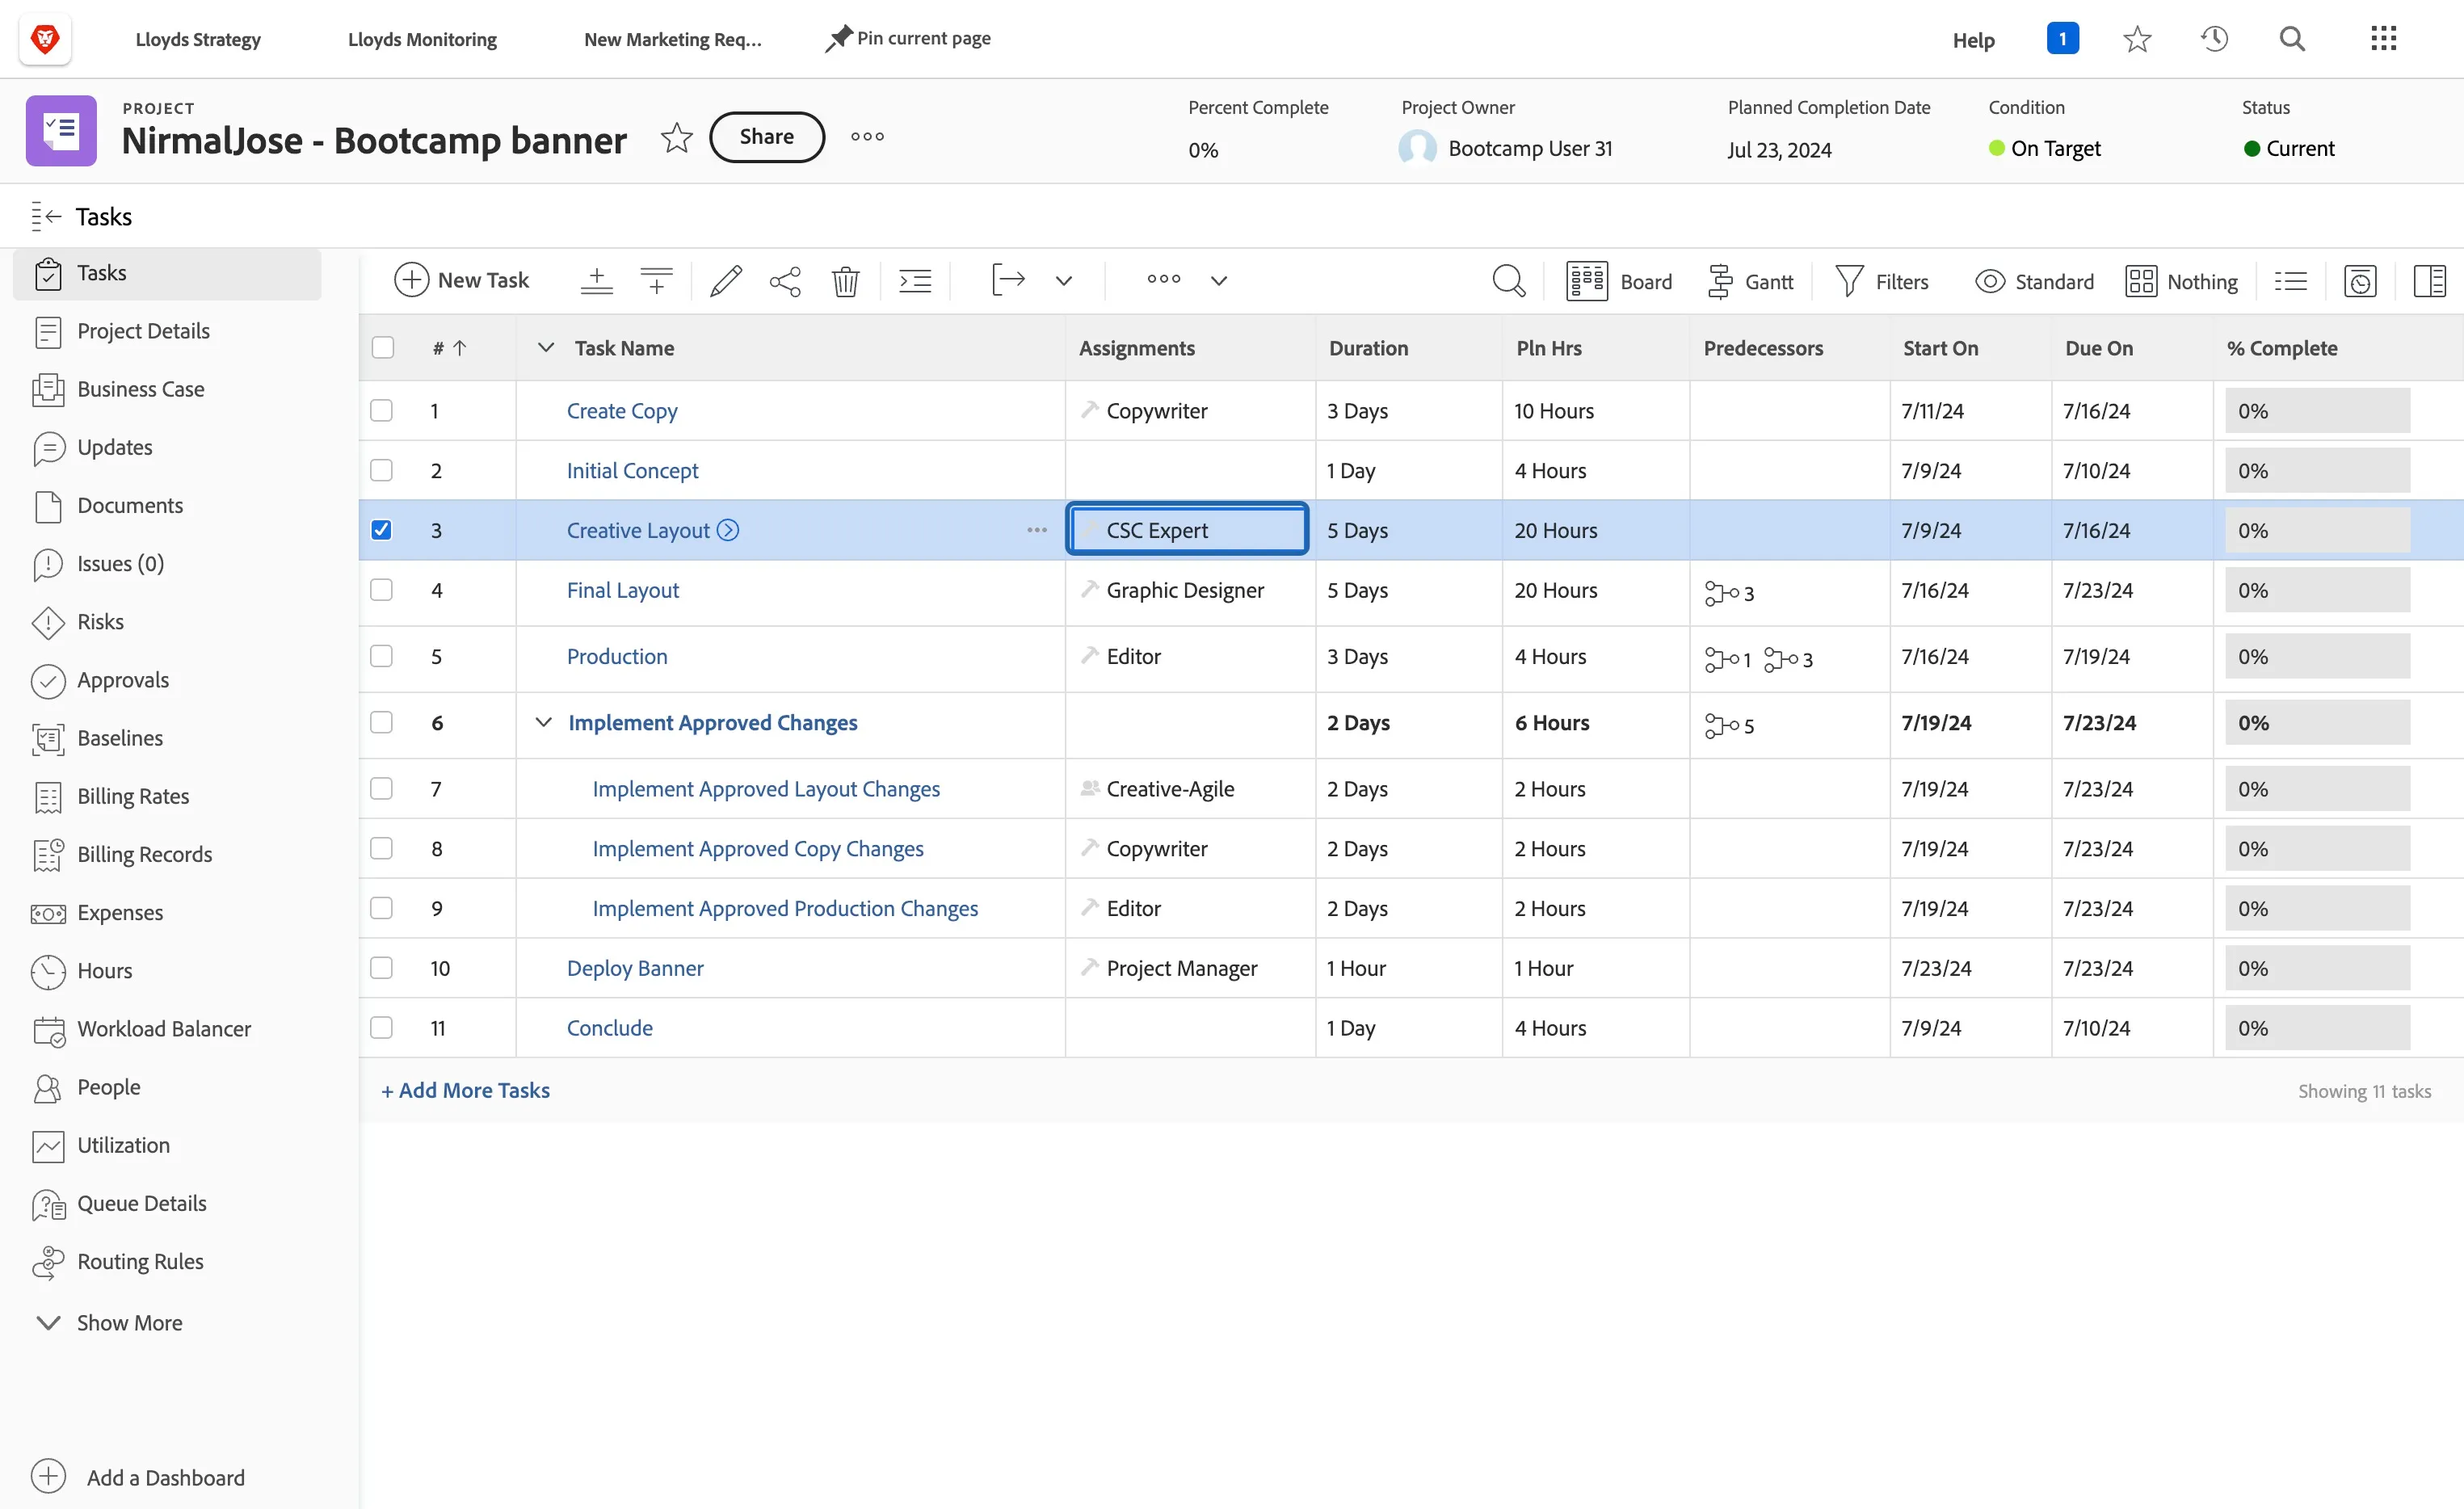Go to Workload Balancer section
Screen dimensions: 2464x1509
coord(164,1029)
